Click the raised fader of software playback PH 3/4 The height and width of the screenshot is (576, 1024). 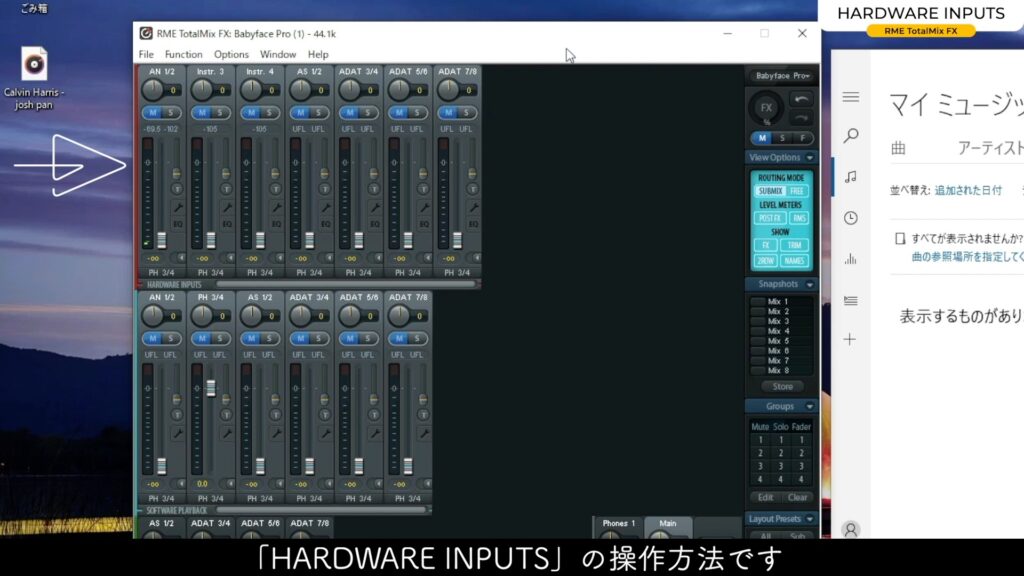211,388
